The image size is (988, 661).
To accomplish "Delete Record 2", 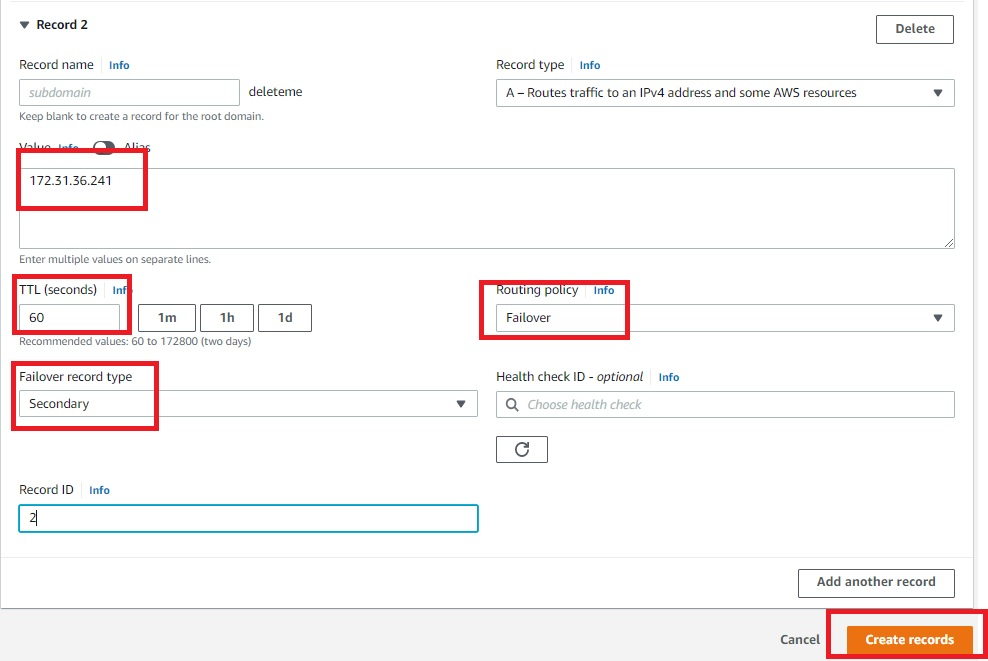I will click(914, 29).
